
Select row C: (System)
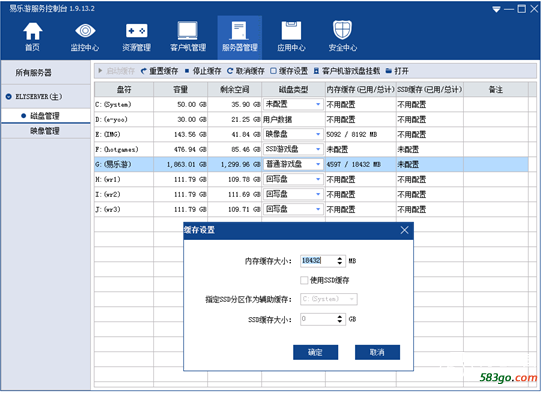311,104
